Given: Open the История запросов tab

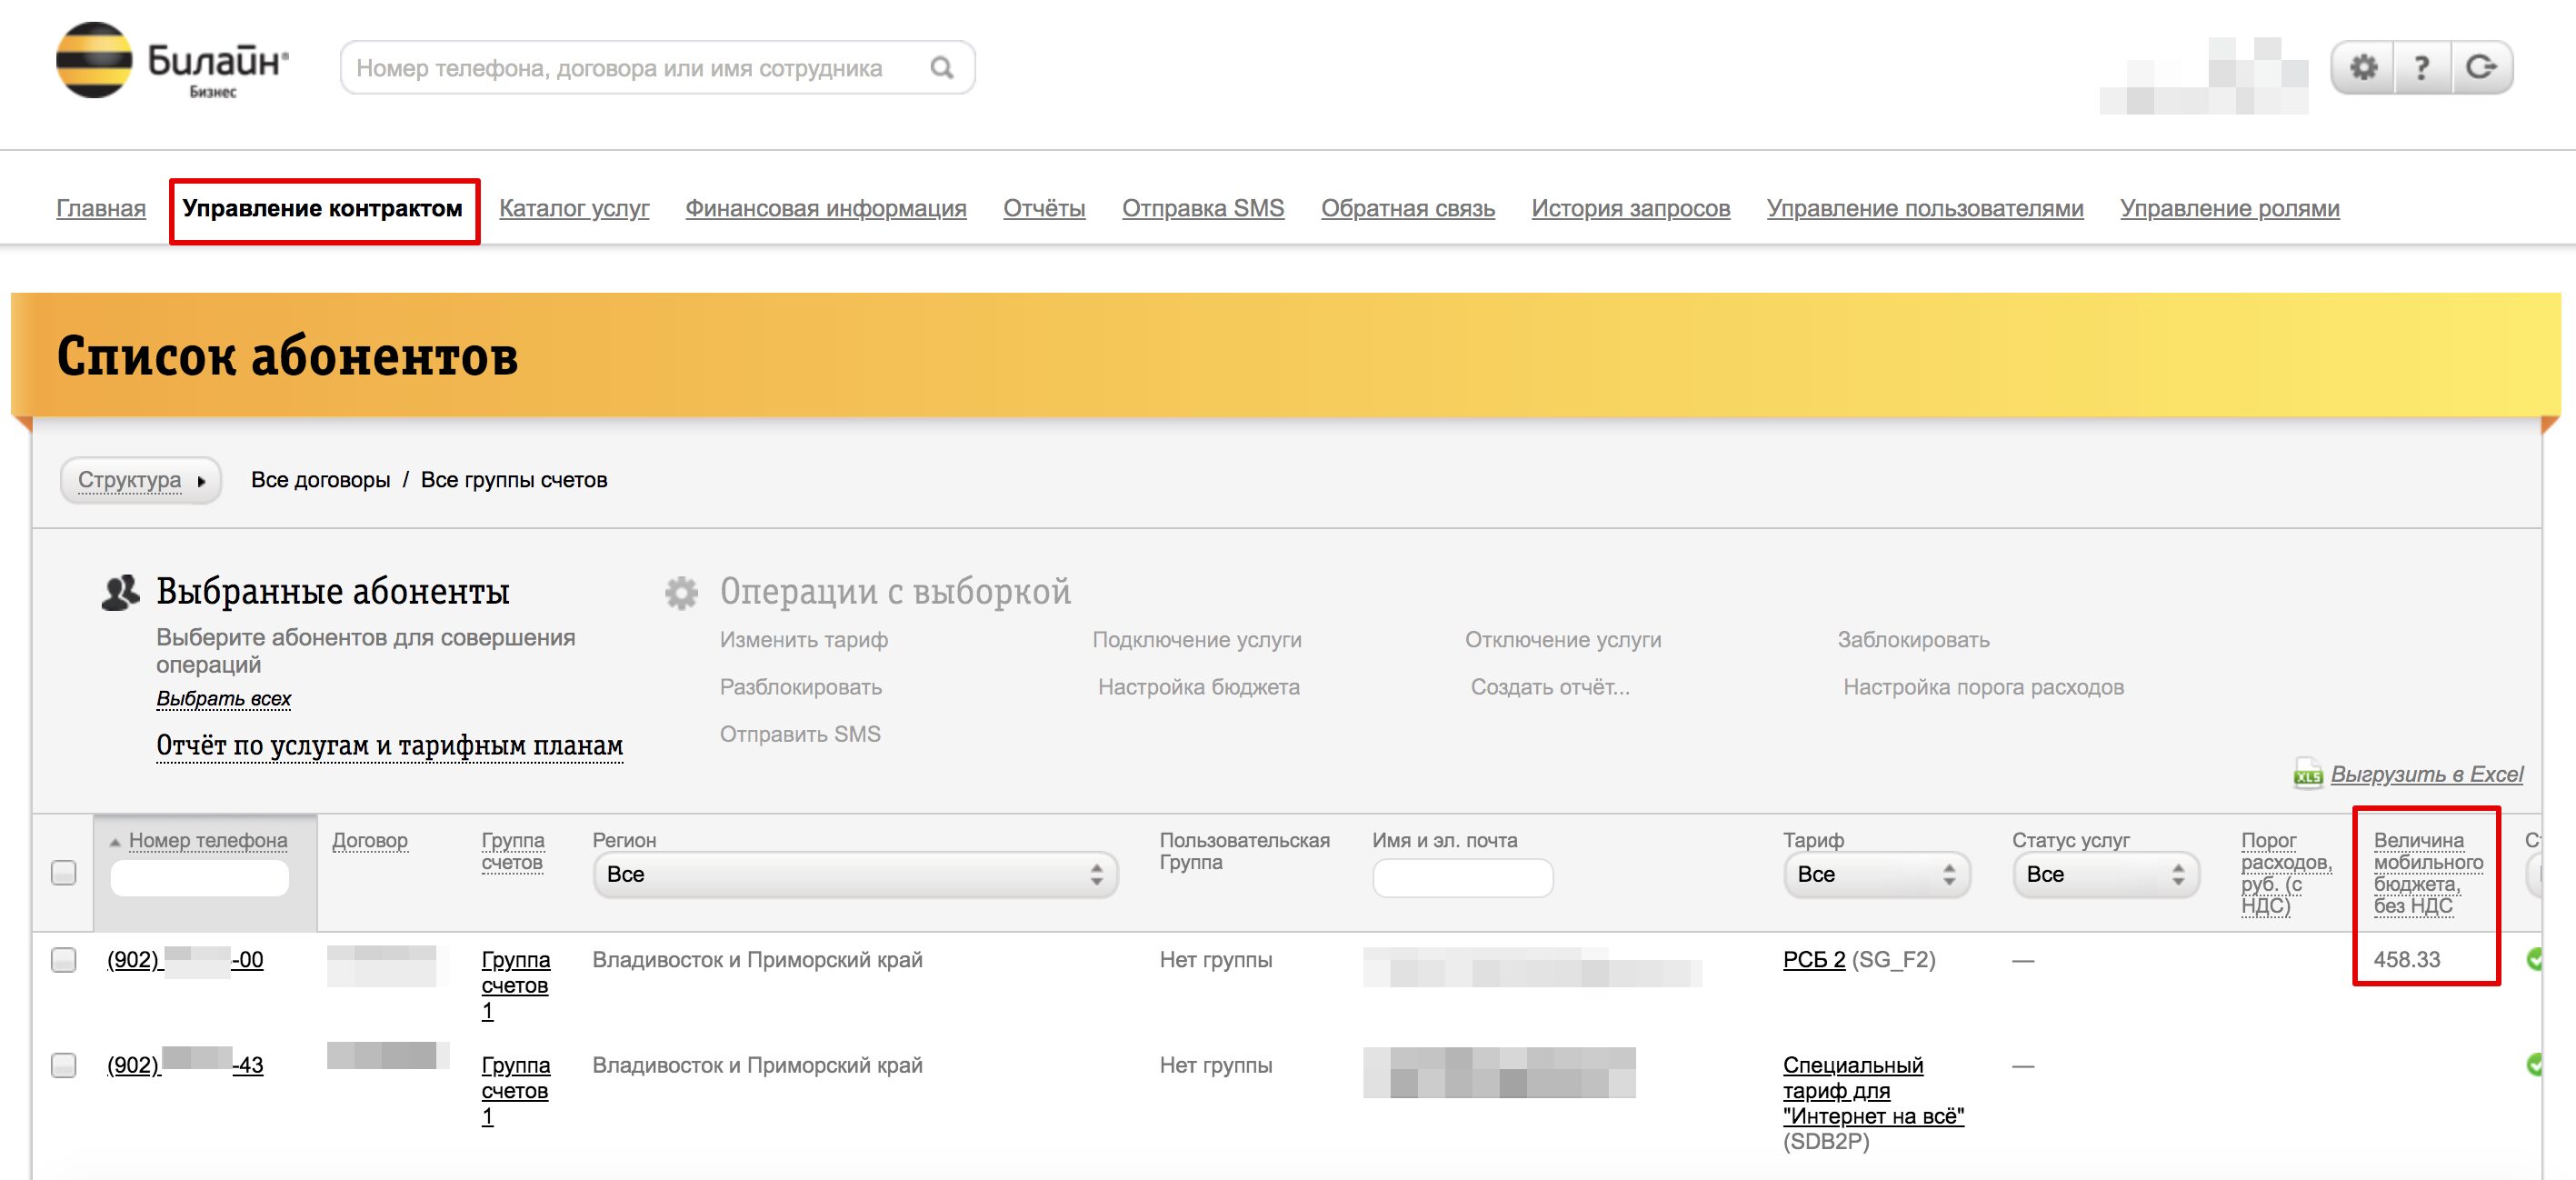Looking at the screenshot, I should click(1631, 208).
